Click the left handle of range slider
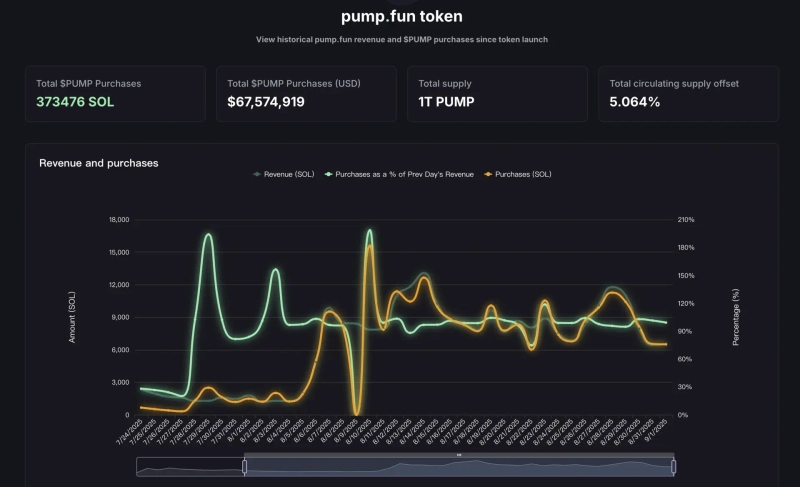The image size is (800, 487). pyautogui.click(x=244, y=466)
